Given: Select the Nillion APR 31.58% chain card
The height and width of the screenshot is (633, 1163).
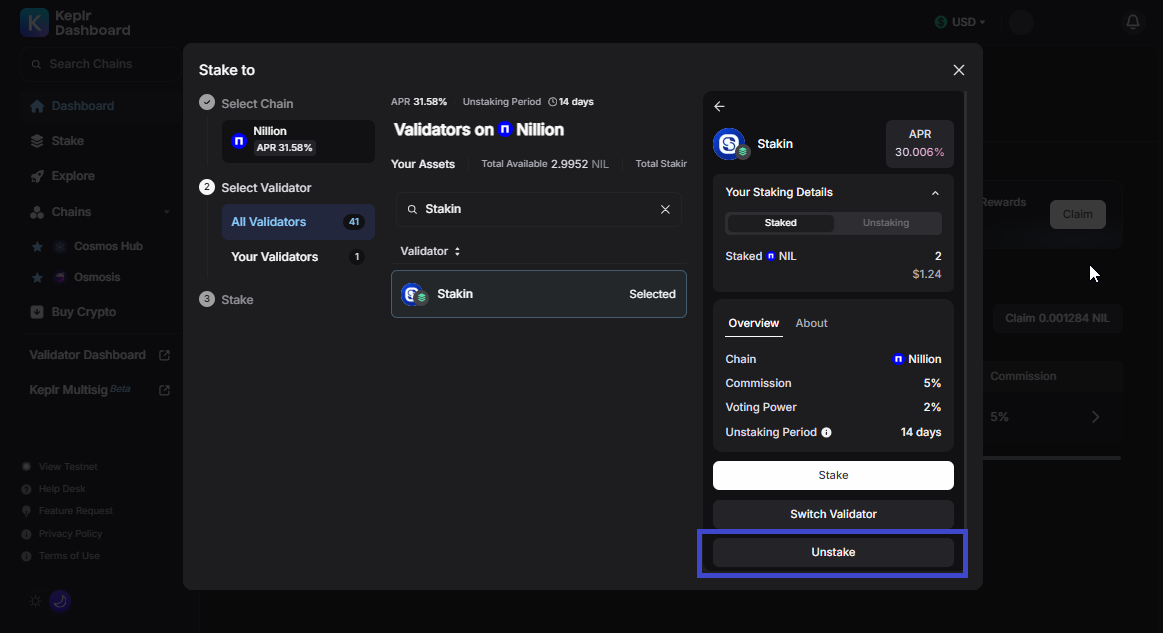Looking at the screenshot, I should point(298,141).
